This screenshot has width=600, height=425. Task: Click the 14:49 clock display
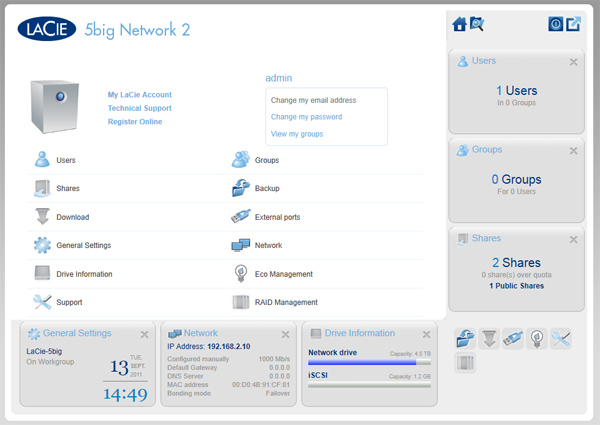point(125,394)
